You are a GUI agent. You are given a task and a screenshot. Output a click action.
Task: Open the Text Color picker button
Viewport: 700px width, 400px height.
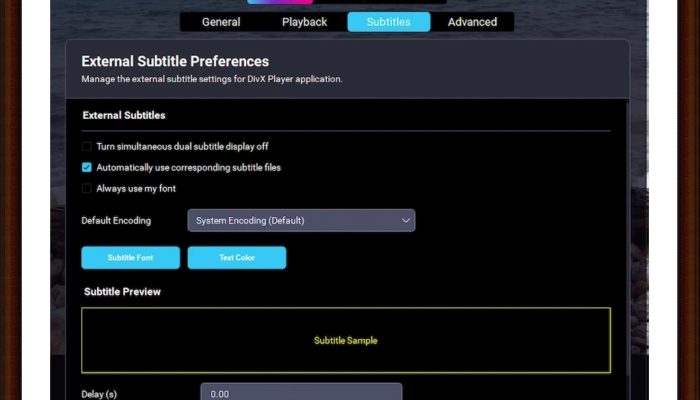(236, 258)
